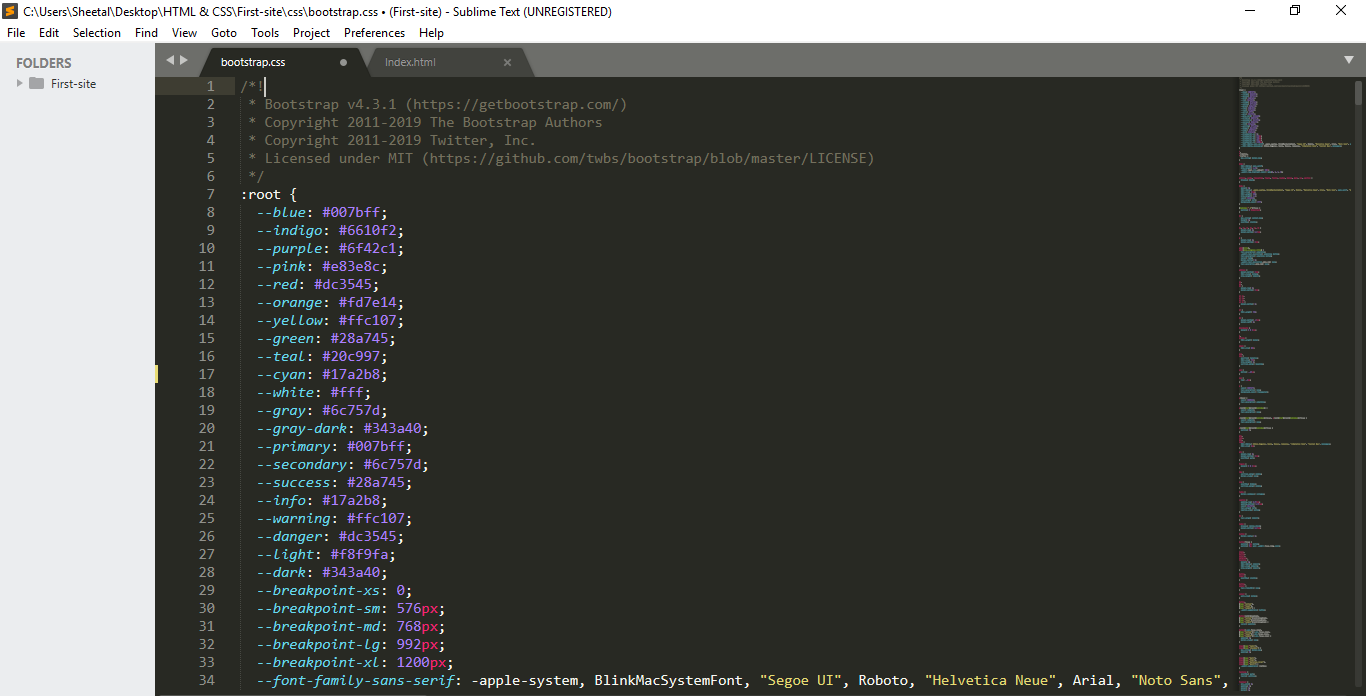Select the bootstrap.css tab
The height and width of the screenshot is (696, 1366).
coord(253,62)
